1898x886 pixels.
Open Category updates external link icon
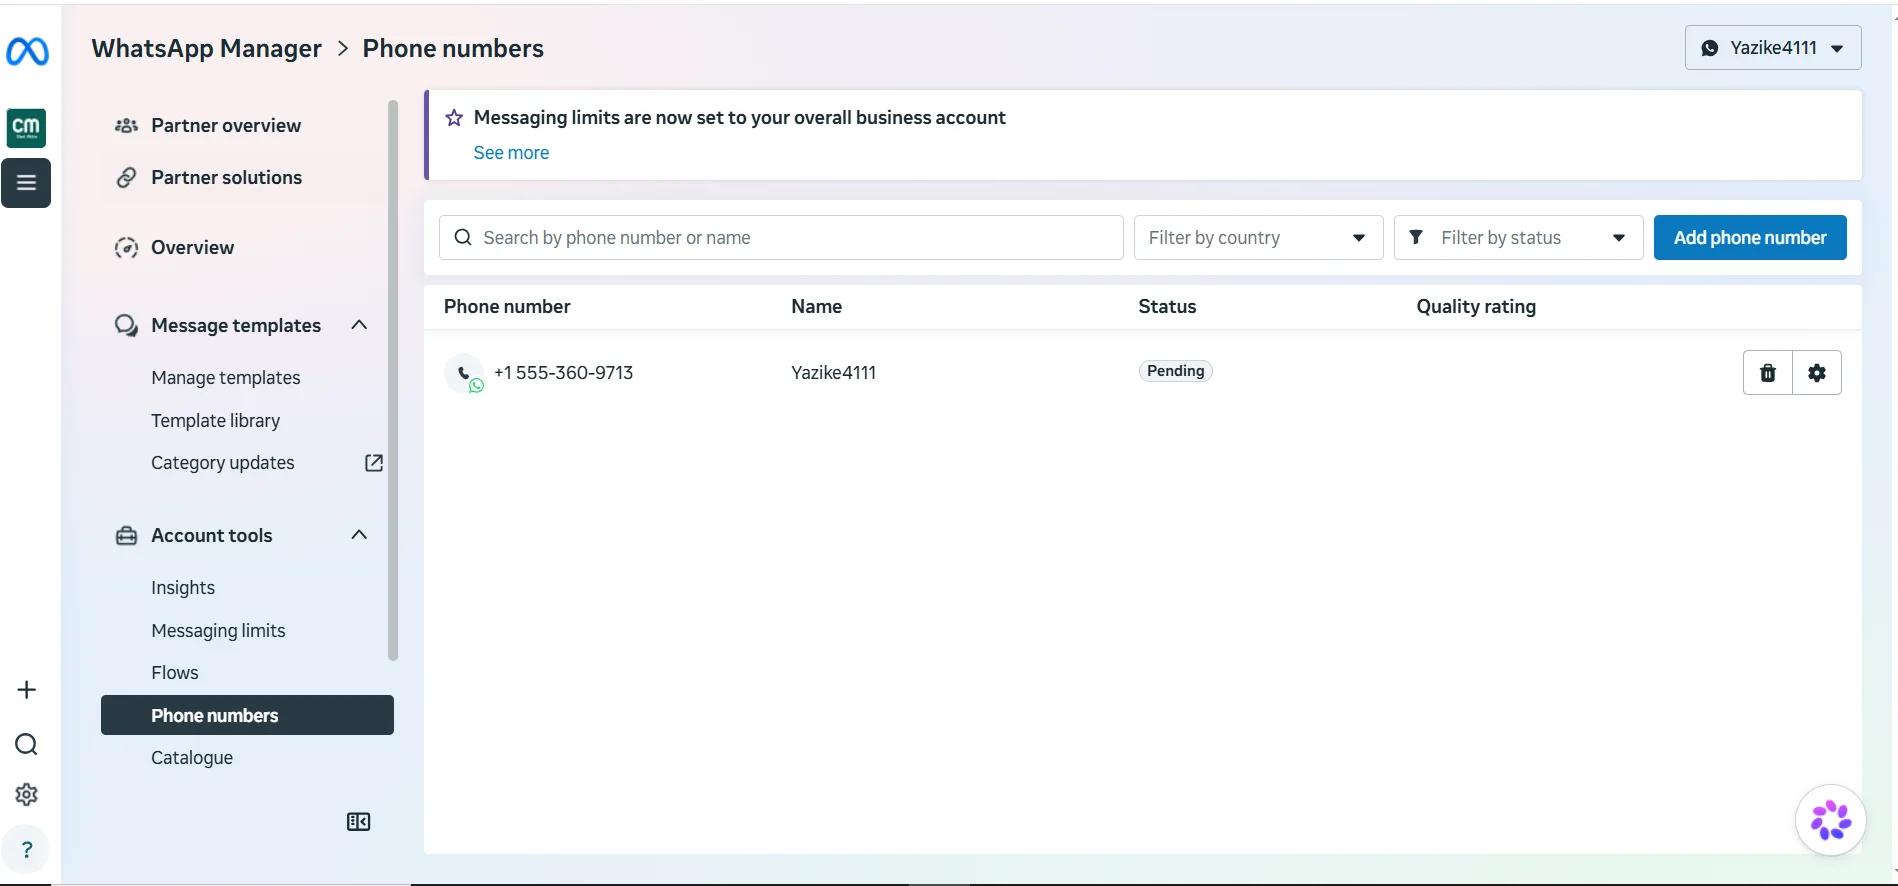[374, 463]
